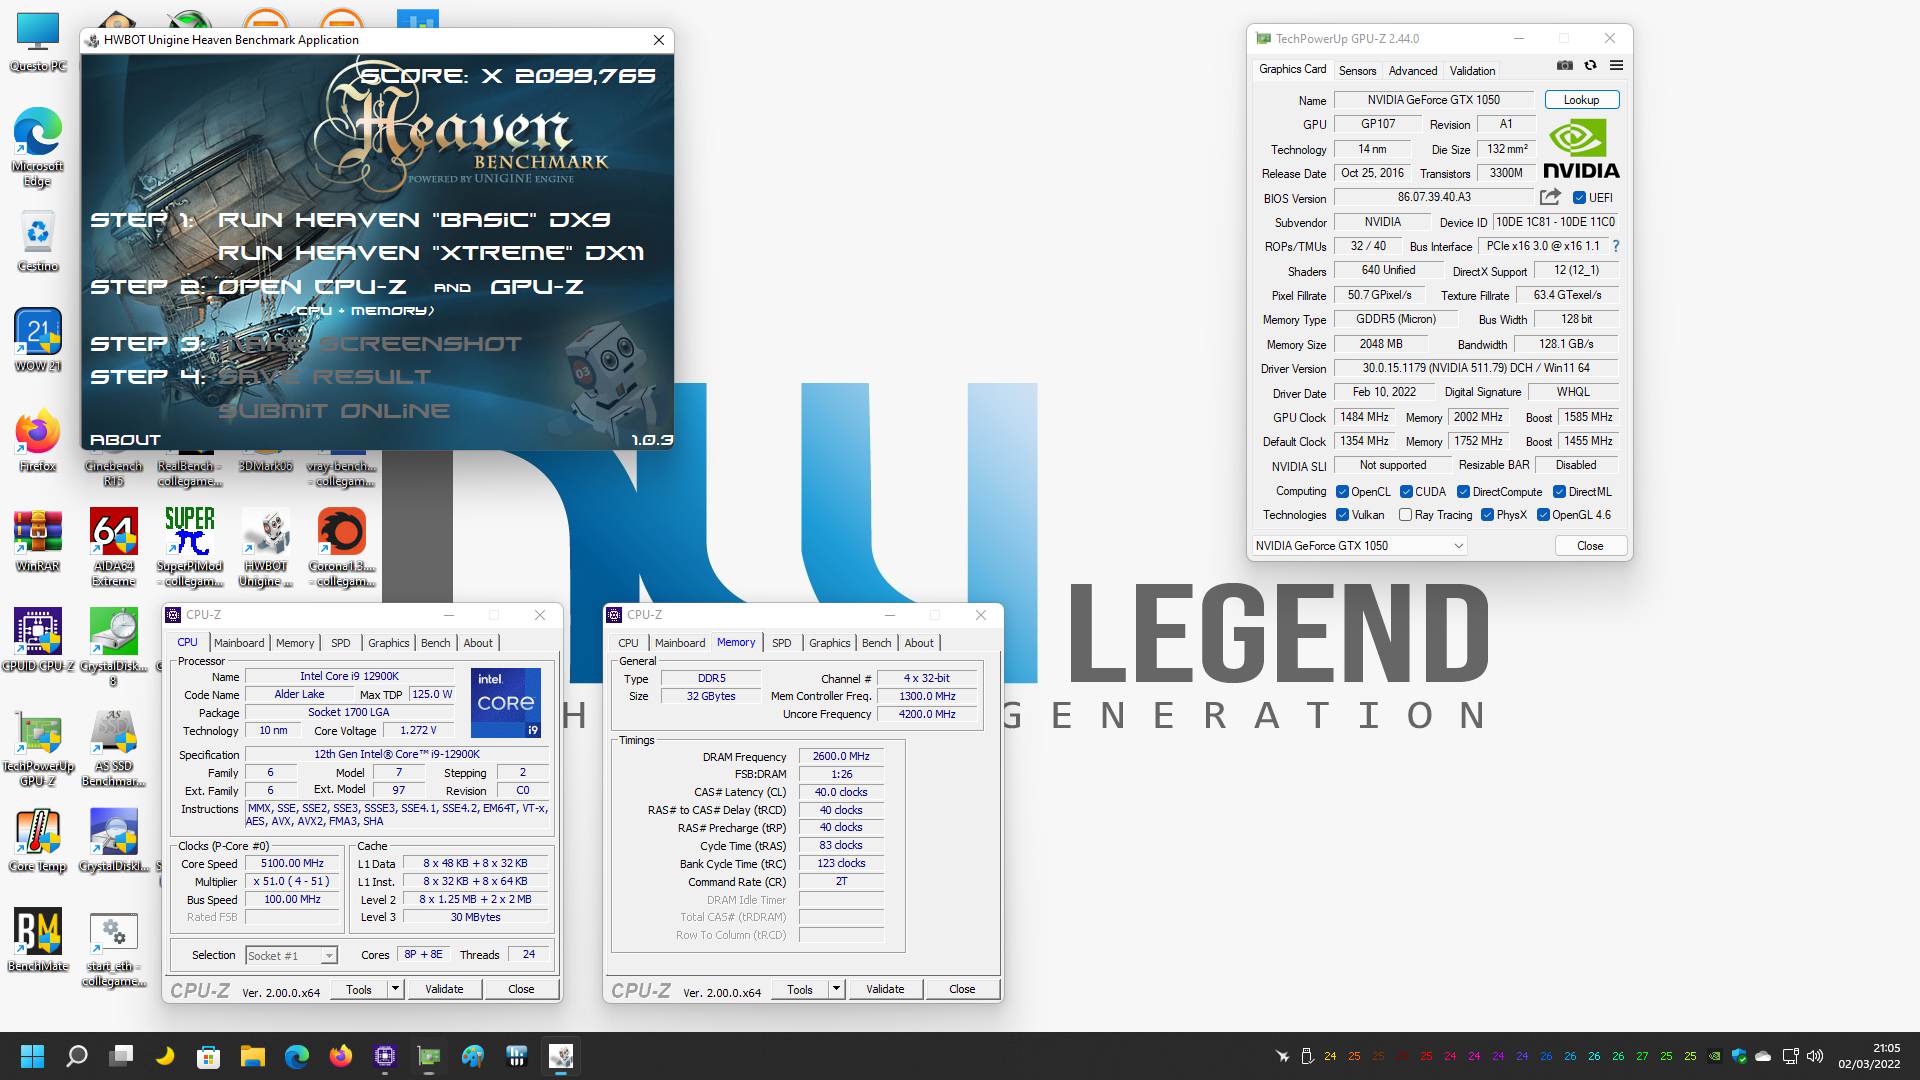Open Bench tab in CPU-Z CPU window
This screenshot has height=1080, width=1920.
[x=435, y=643]
